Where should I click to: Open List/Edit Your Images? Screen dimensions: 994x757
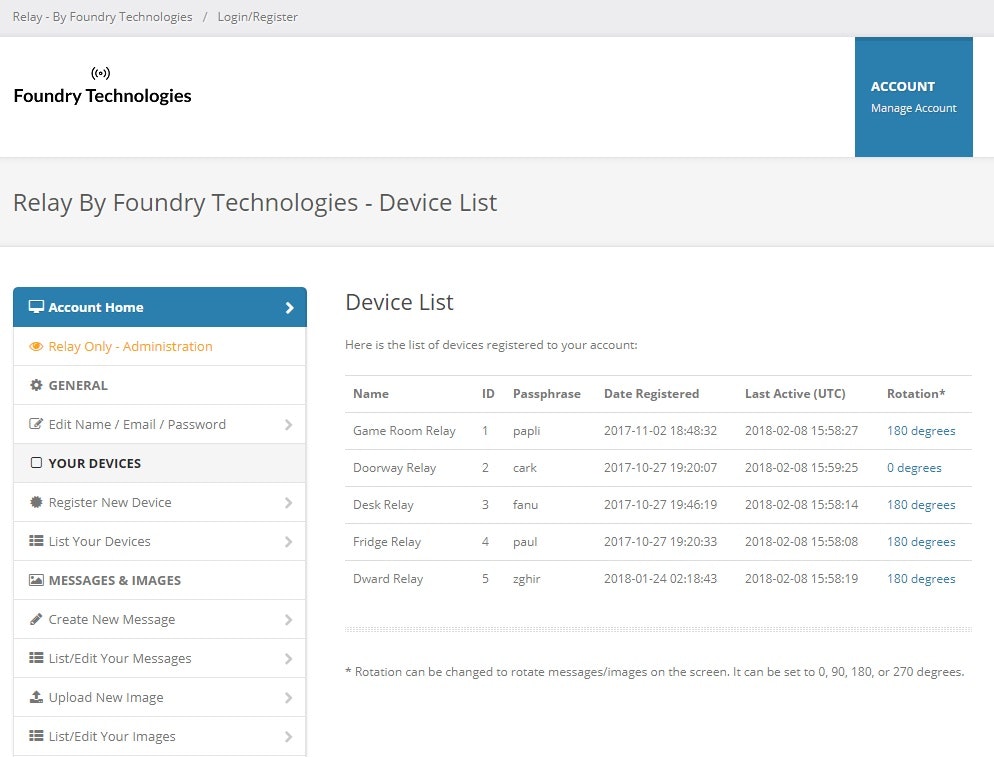click(160, 736)
